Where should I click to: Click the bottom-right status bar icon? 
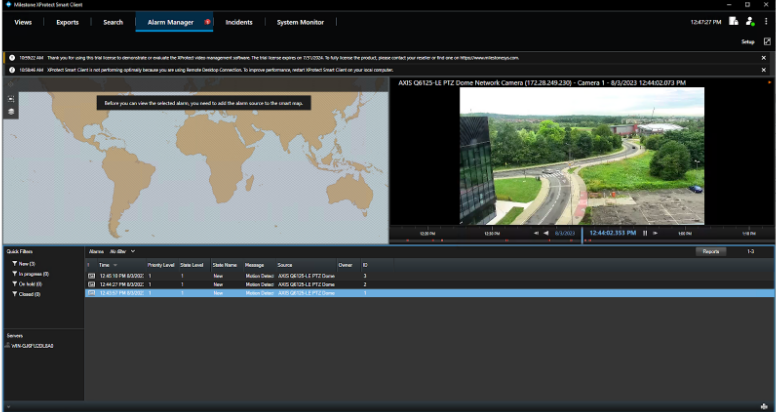point(765,407)
